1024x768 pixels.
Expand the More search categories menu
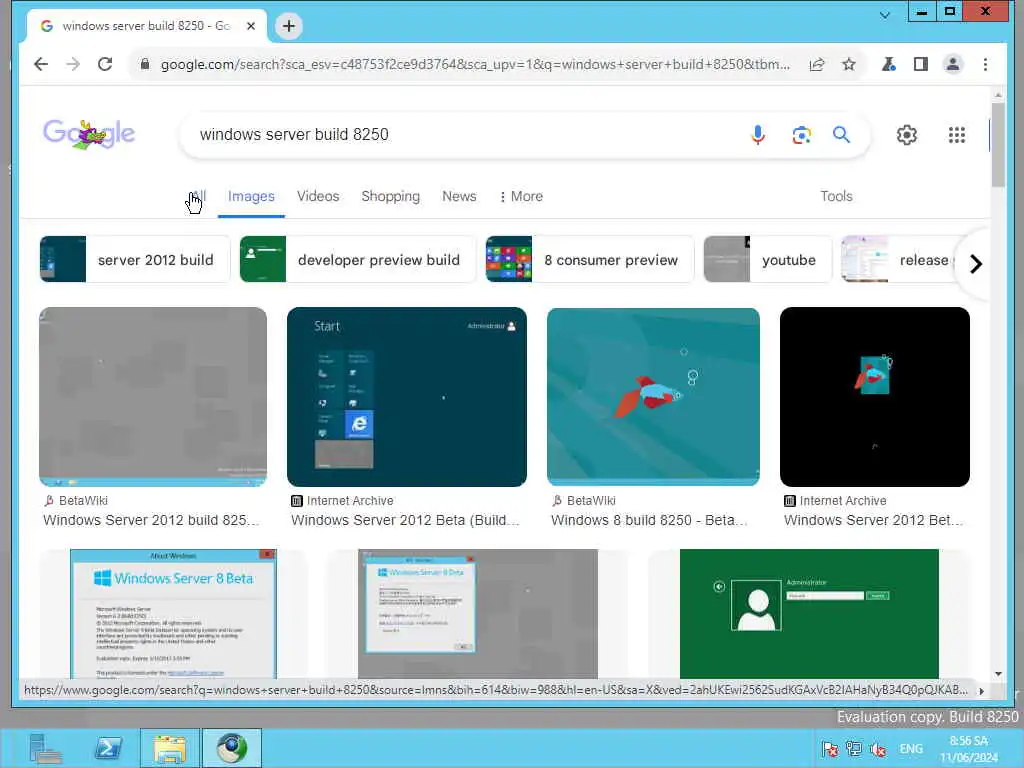(521, 196)
